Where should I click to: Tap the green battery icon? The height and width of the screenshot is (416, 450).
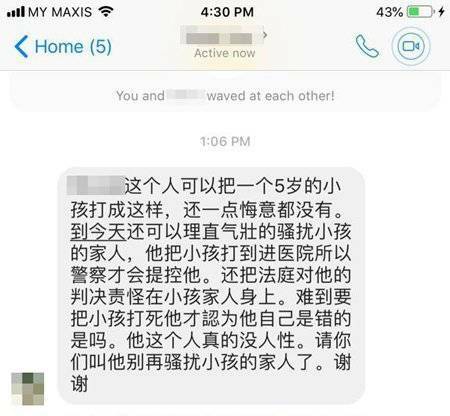coord(421,12)
